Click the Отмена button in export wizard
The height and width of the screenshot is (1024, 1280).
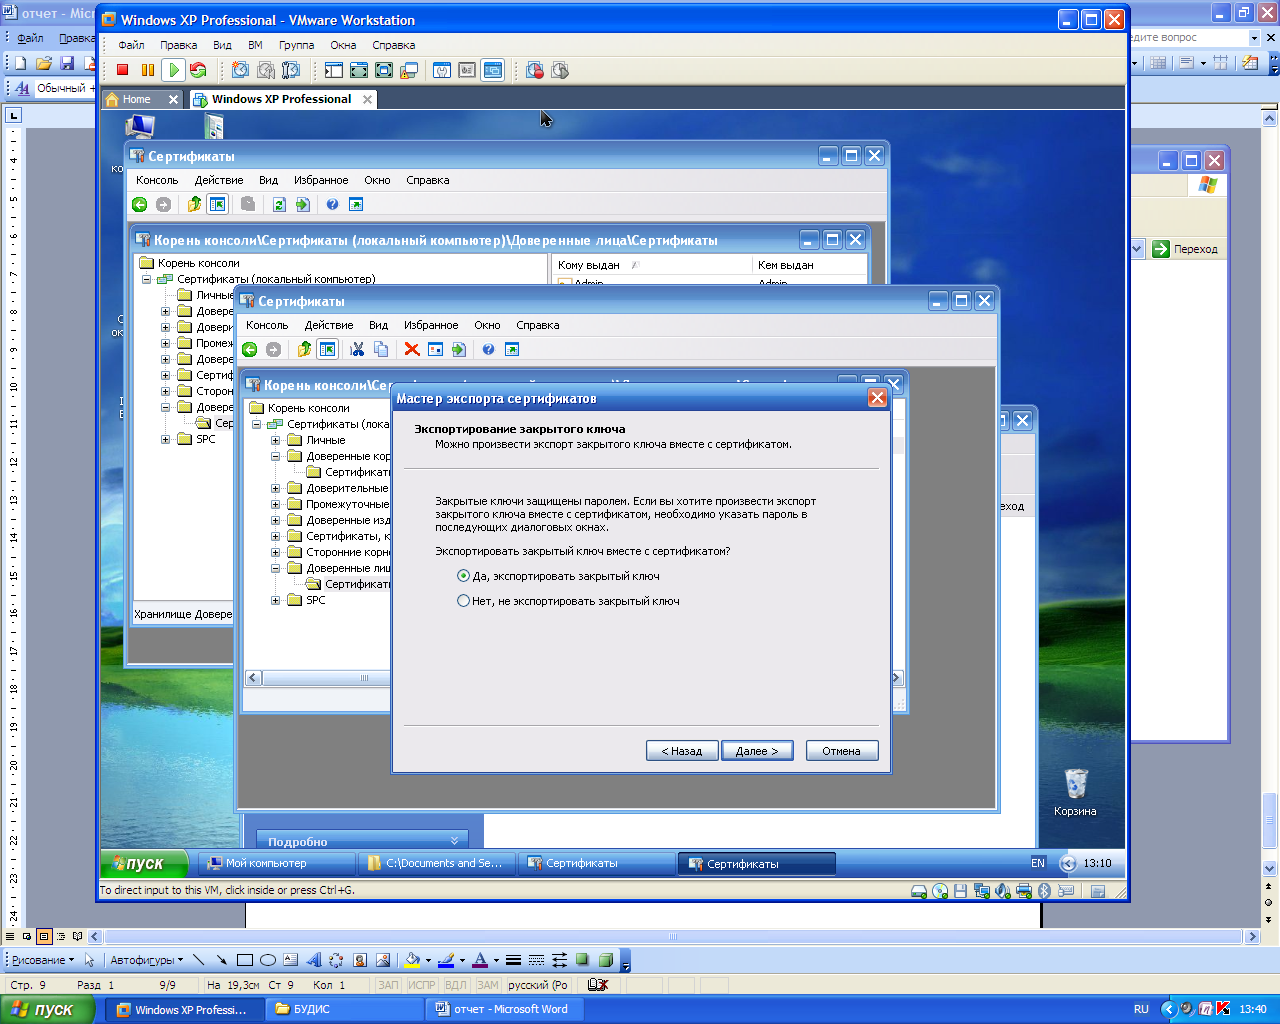pyautogui.click(x=842, y=751)
